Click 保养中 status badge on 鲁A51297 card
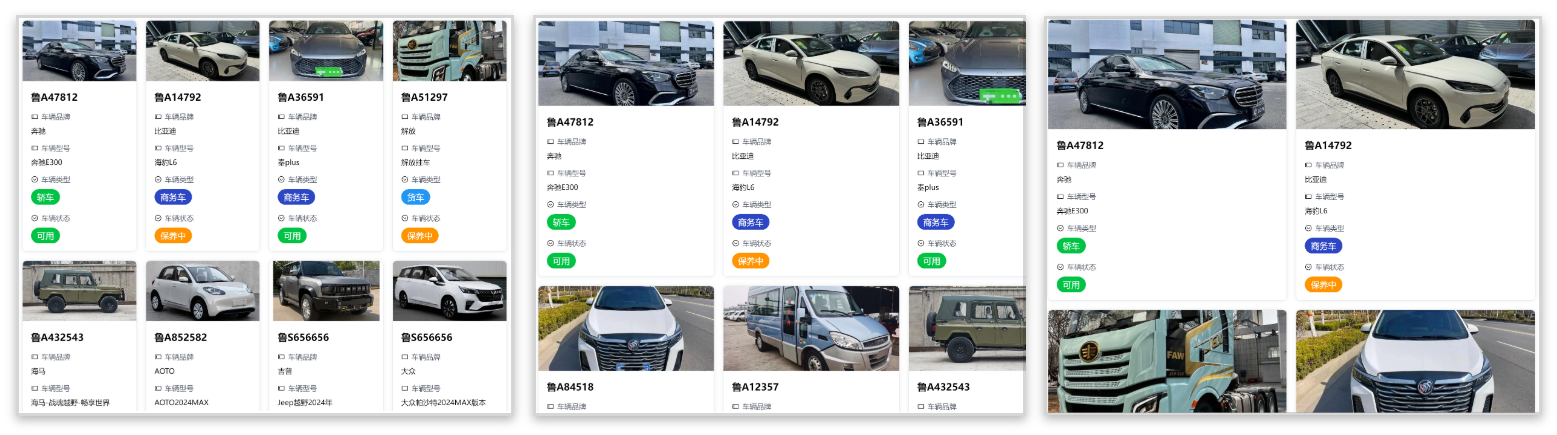The image size is (1557, 435). point(420,236)
